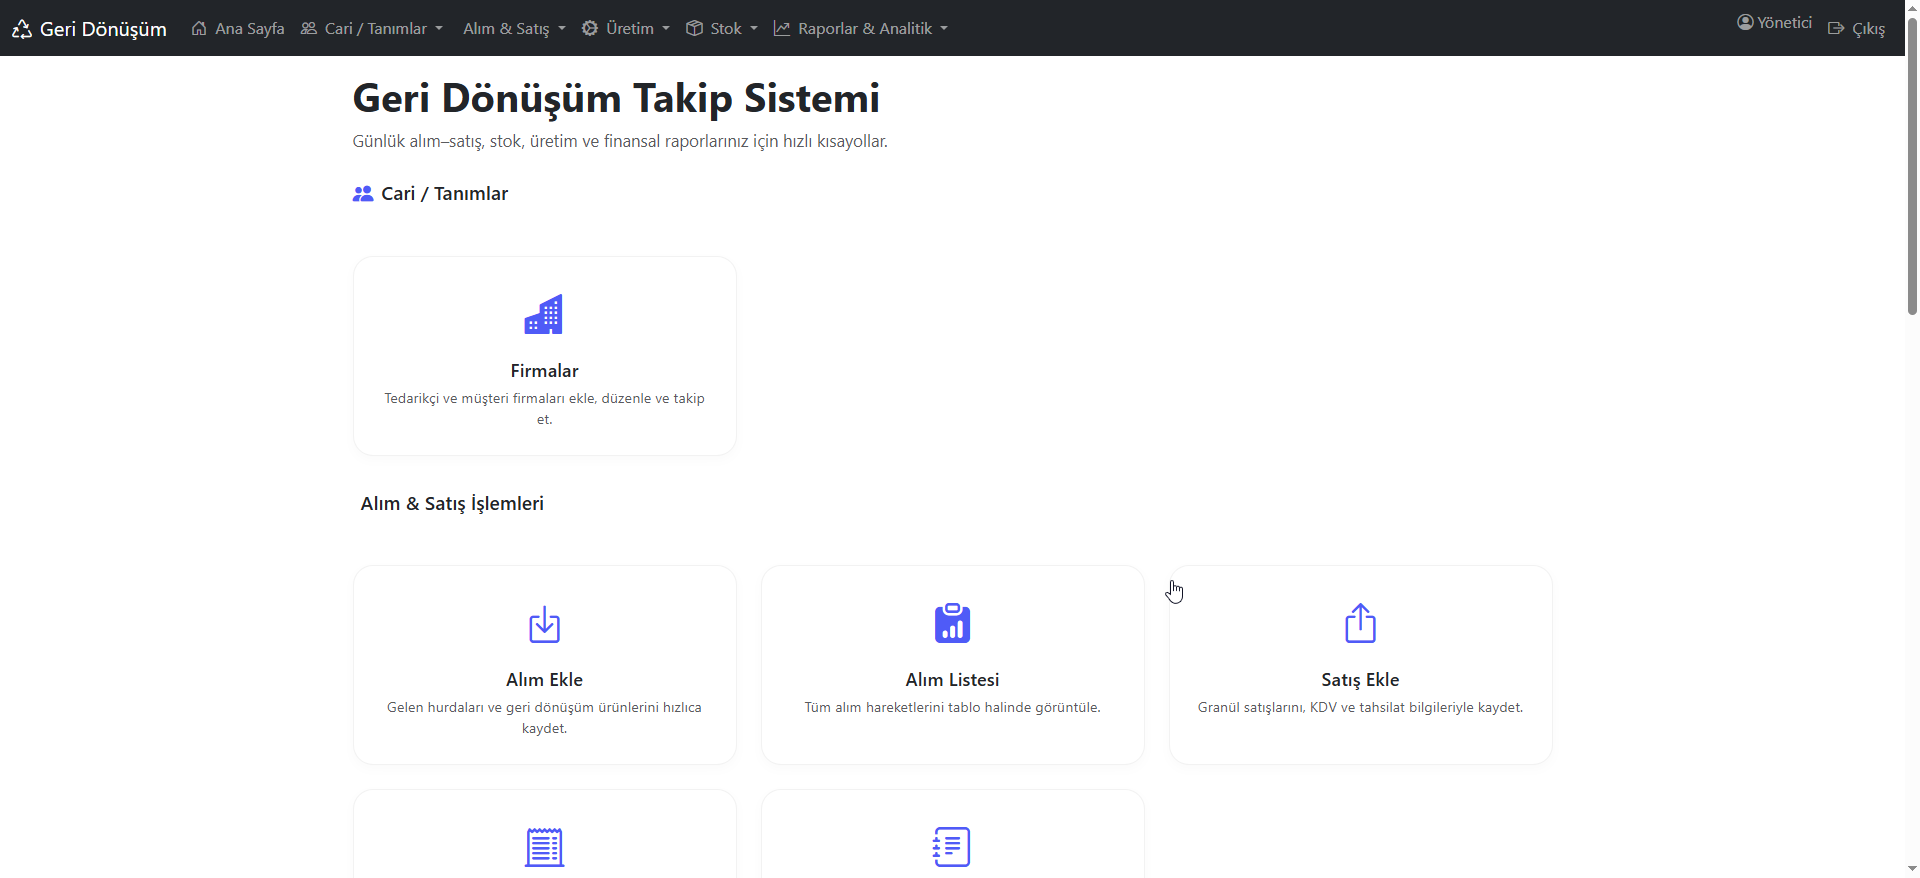
Task: Click the gear icon beside Üretim
Action: [x=590, y=28]
